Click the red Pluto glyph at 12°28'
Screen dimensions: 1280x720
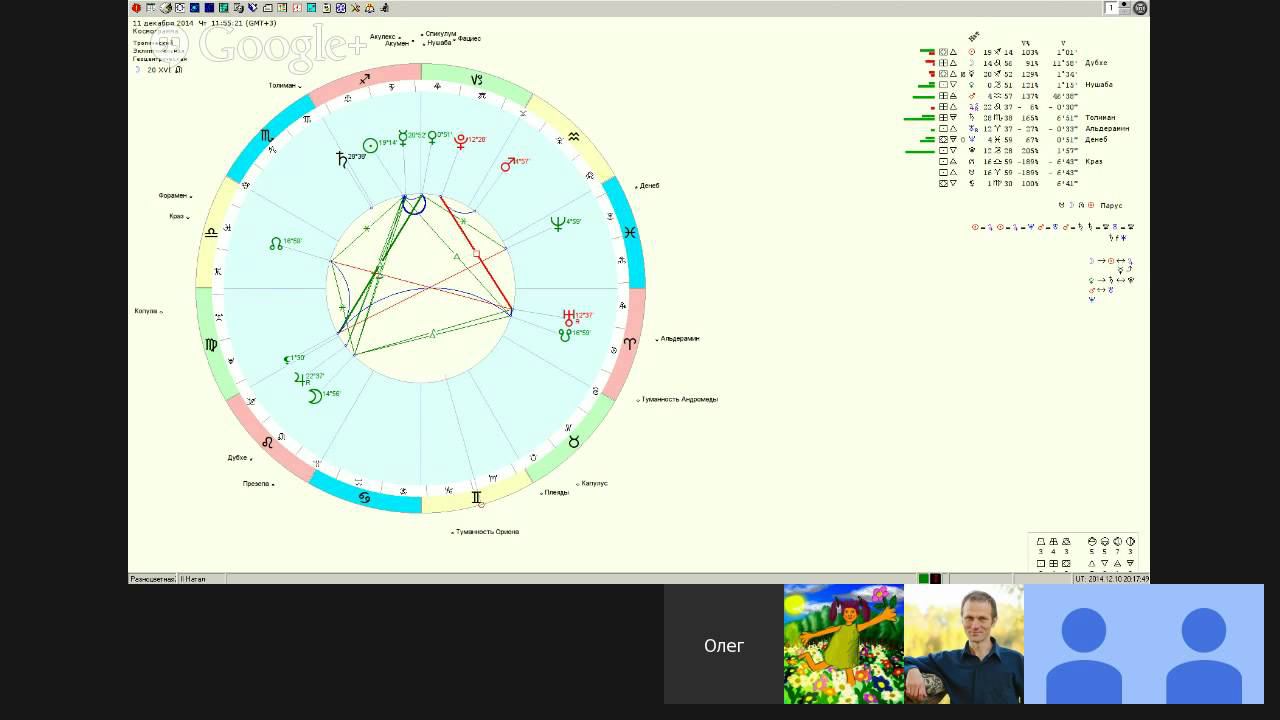[460, 142]
